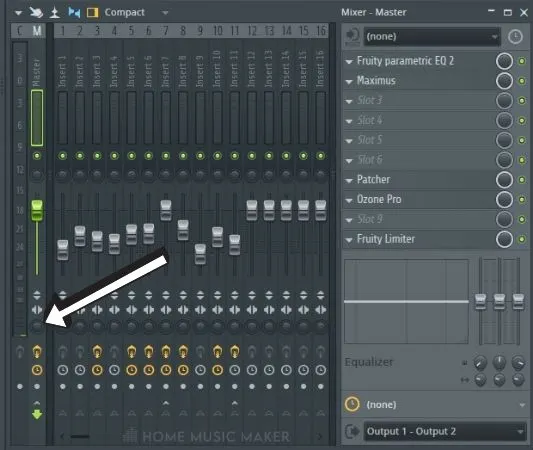Mute Insert 16 using its green LED
Screen dimensions: 533x450
point(321,156)
